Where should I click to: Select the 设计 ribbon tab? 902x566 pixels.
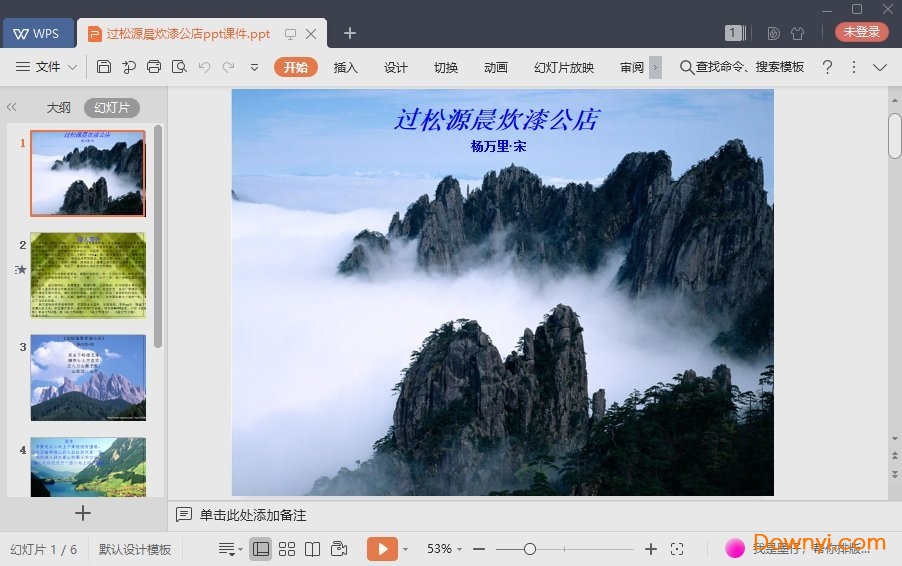(x=396, y=67)
